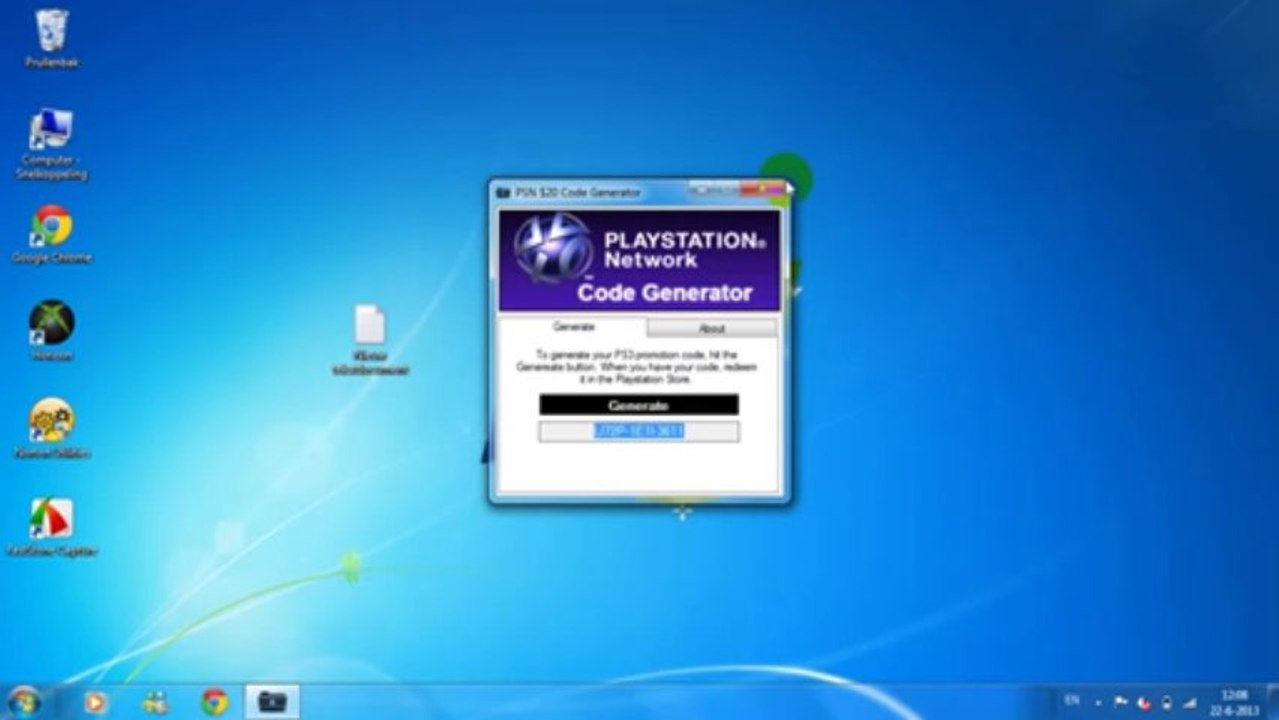1279x720 pixels.
Task: Open the Action Center flag tray icon
Action: tap(1121, 703)
